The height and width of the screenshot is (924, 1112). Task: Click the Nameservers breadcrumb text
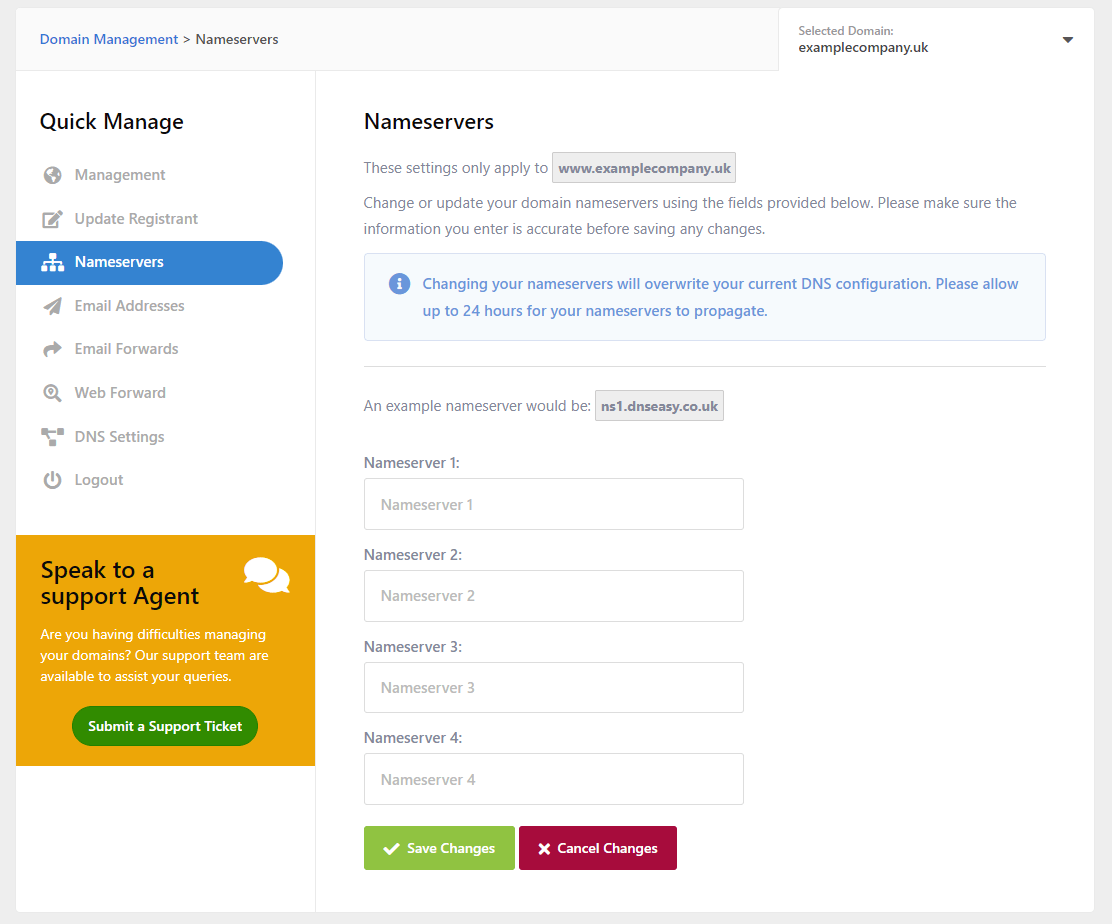tap(237, 40)
